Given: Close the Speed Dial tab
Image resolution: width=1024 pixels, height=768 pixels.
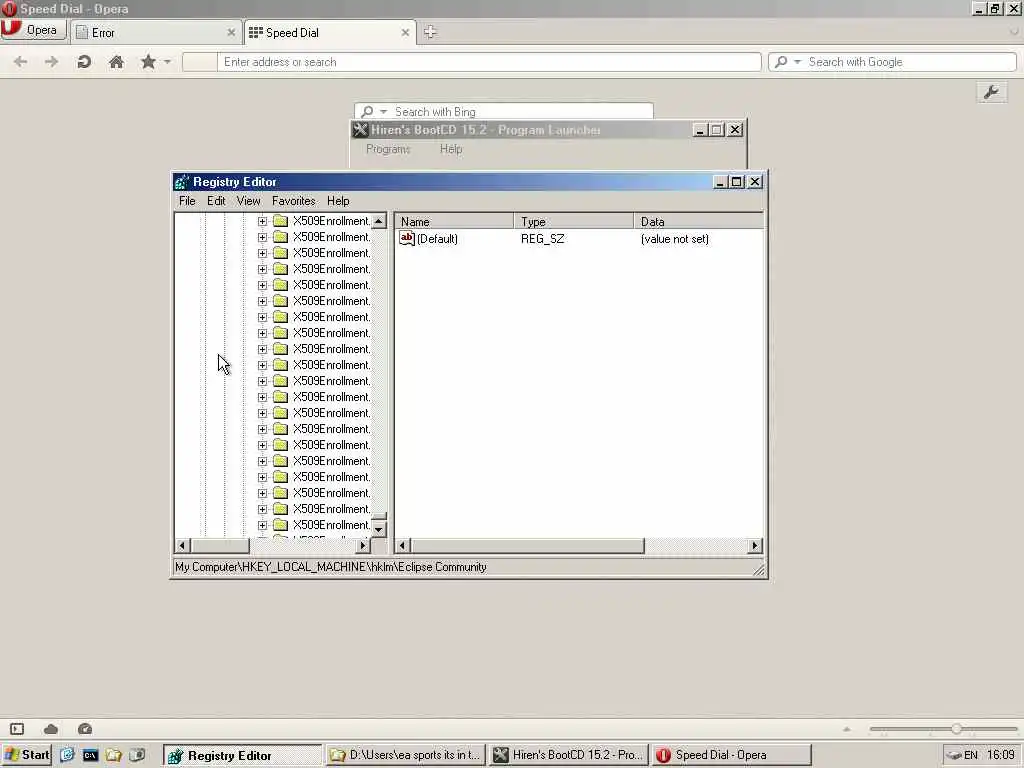Looking at the screenshot, I should pos(405,32).
